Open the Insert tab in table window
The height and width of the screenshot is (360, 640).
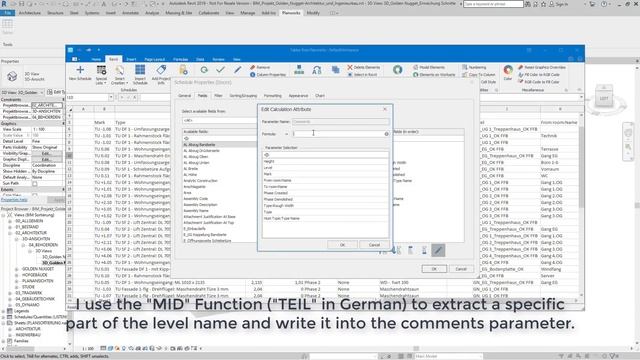[x=131, y=59]
